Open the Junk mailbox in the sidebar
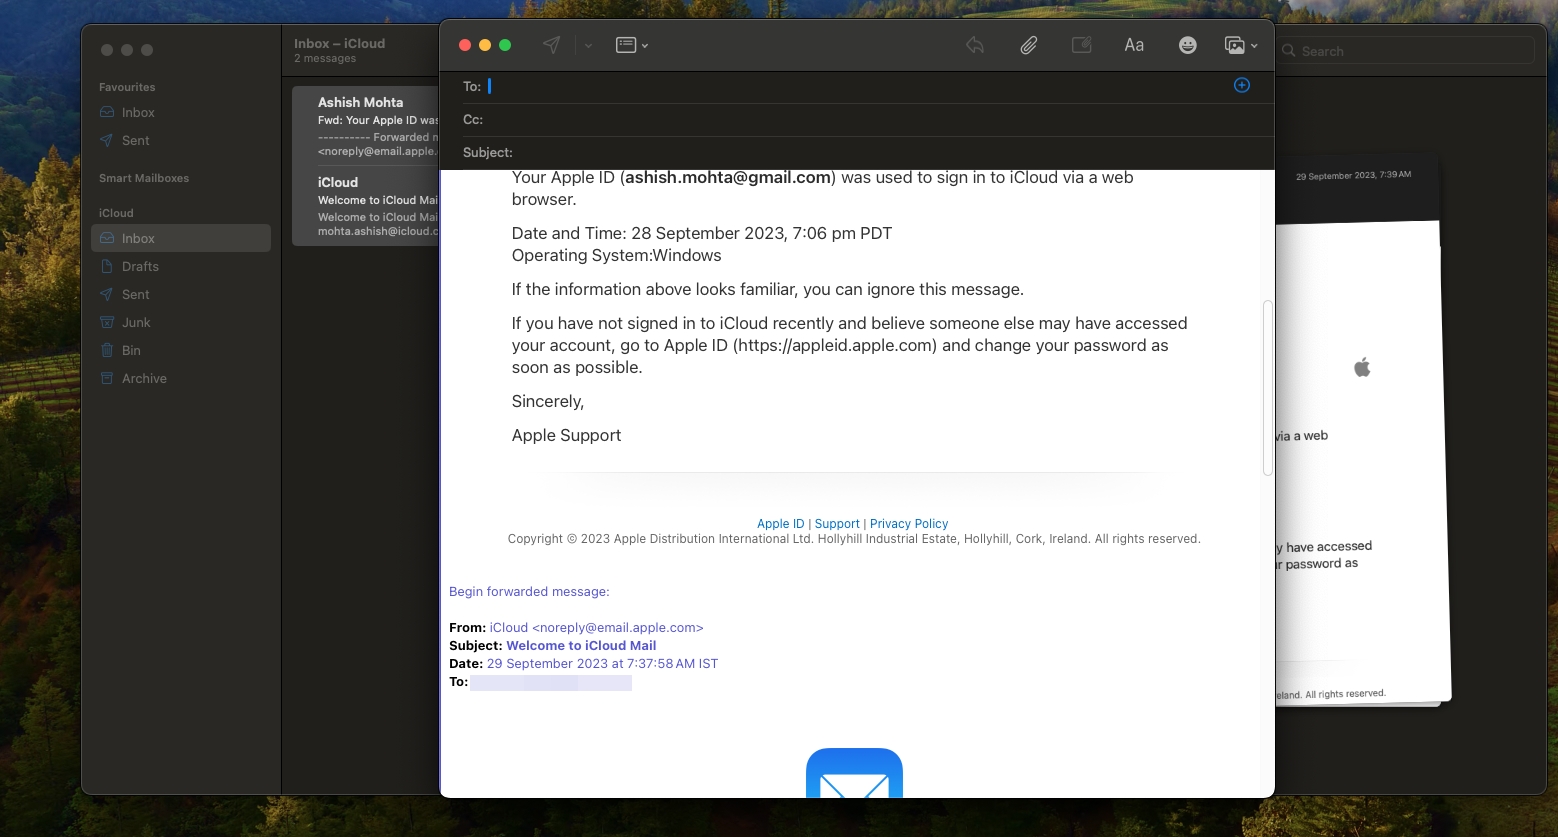1558x837 pixels. click(x=134, y=322)
